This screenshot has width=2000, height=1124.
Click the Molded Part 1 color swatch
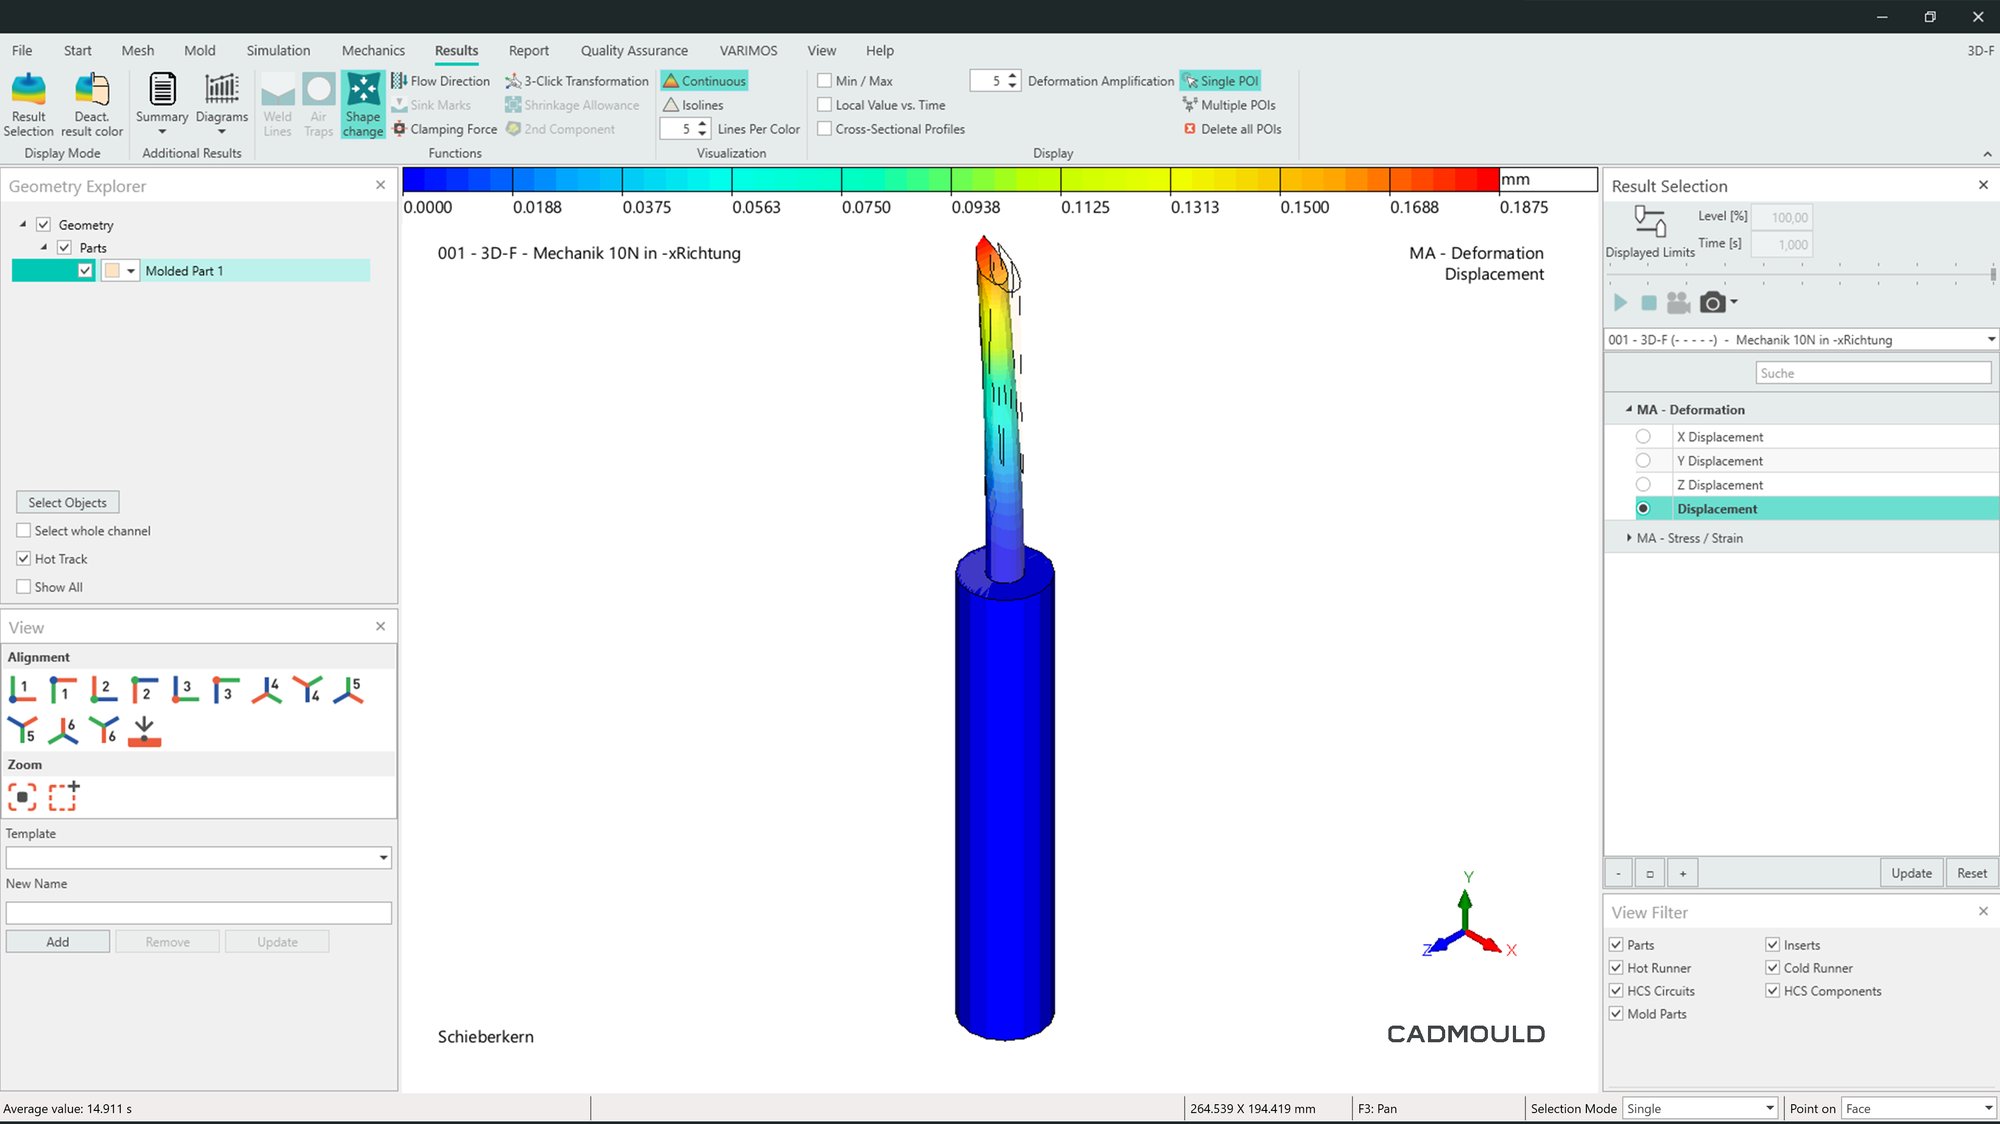112,271
